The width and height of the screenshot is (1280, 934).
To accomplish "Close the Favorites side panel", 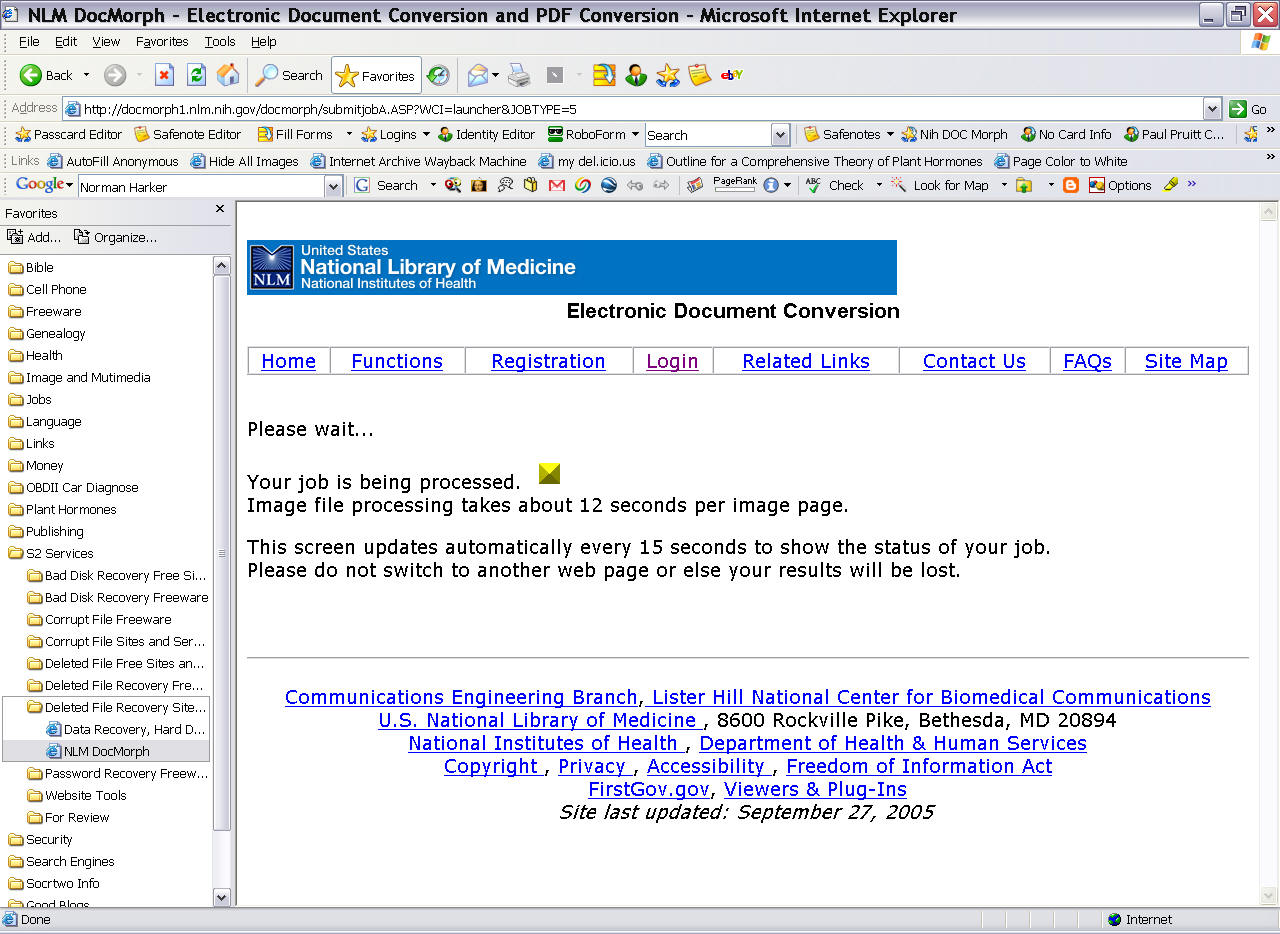I will [x=220, y=209].
